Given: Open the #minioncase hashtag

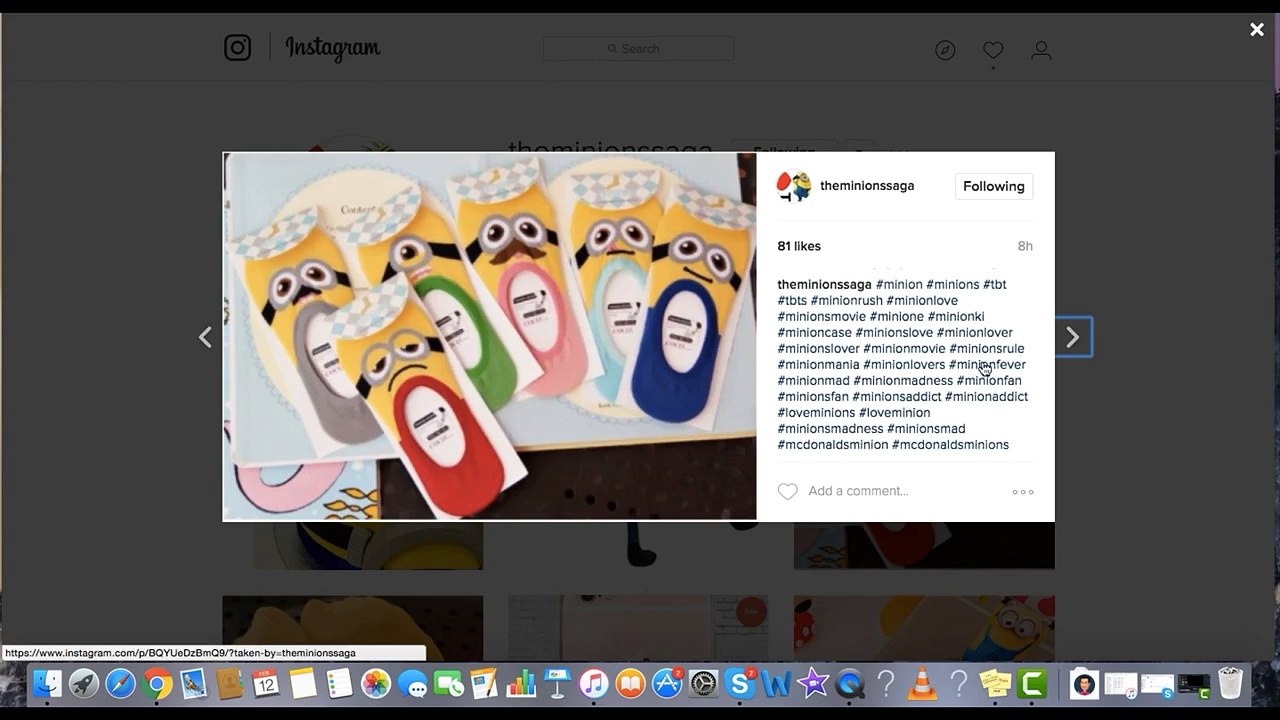Looking at the screenshot, I should [815, 332].
